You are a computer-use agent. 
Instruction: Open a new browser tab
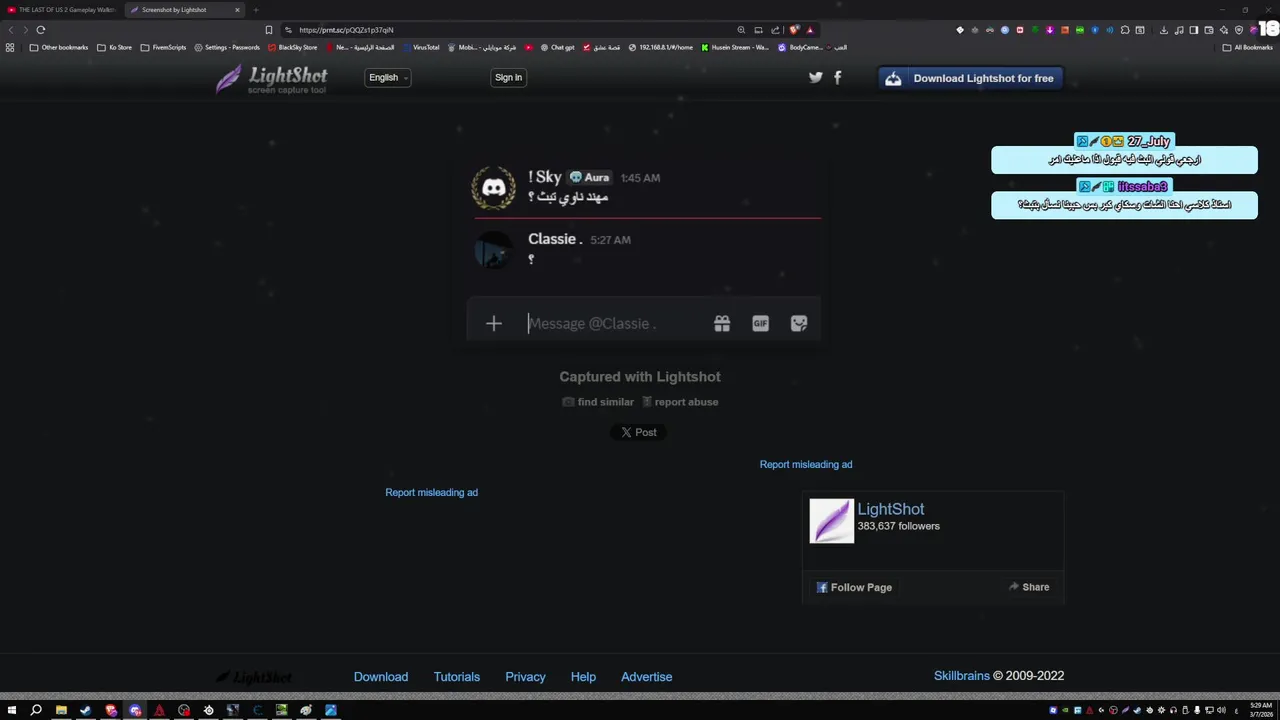256,10
